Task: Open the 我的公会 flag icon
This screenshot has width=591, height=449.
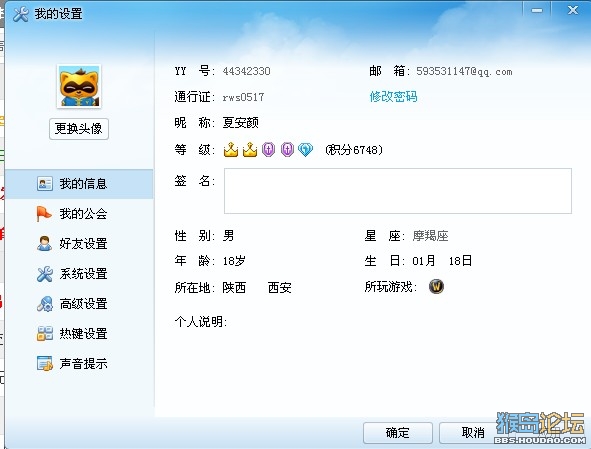Action: (44, 214)
